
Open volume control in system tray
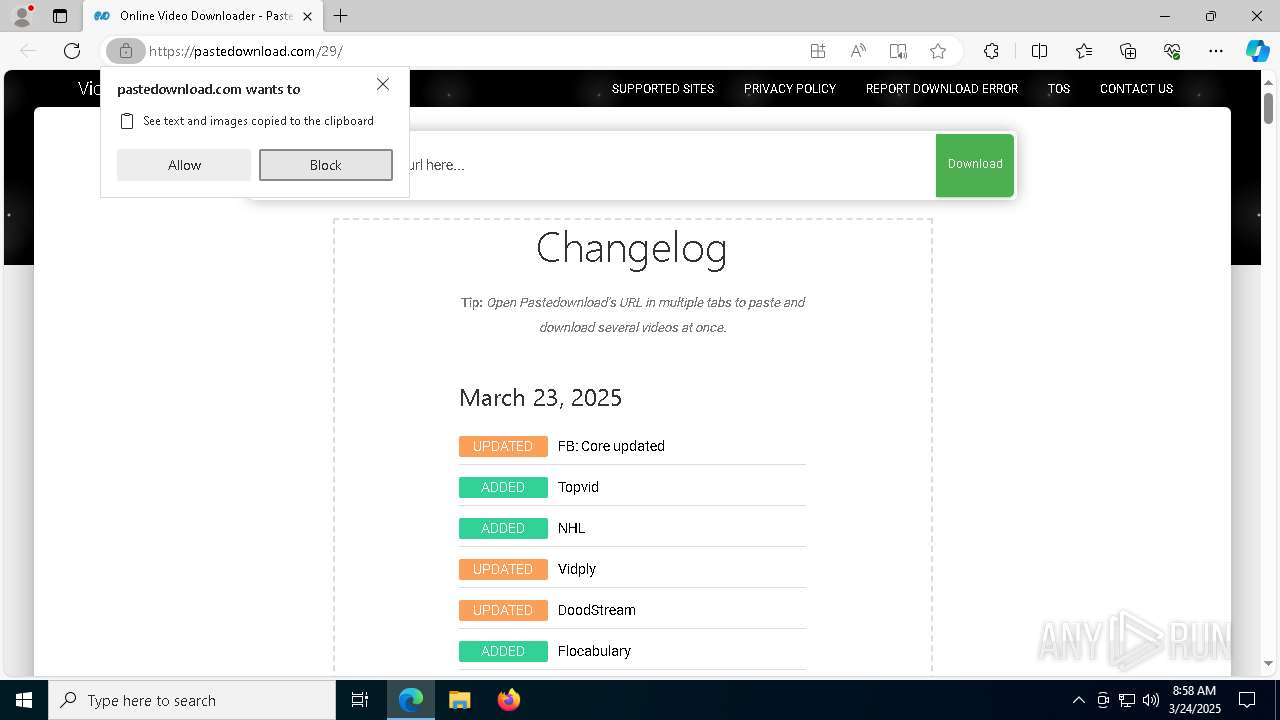click(x=1150, y=700)
